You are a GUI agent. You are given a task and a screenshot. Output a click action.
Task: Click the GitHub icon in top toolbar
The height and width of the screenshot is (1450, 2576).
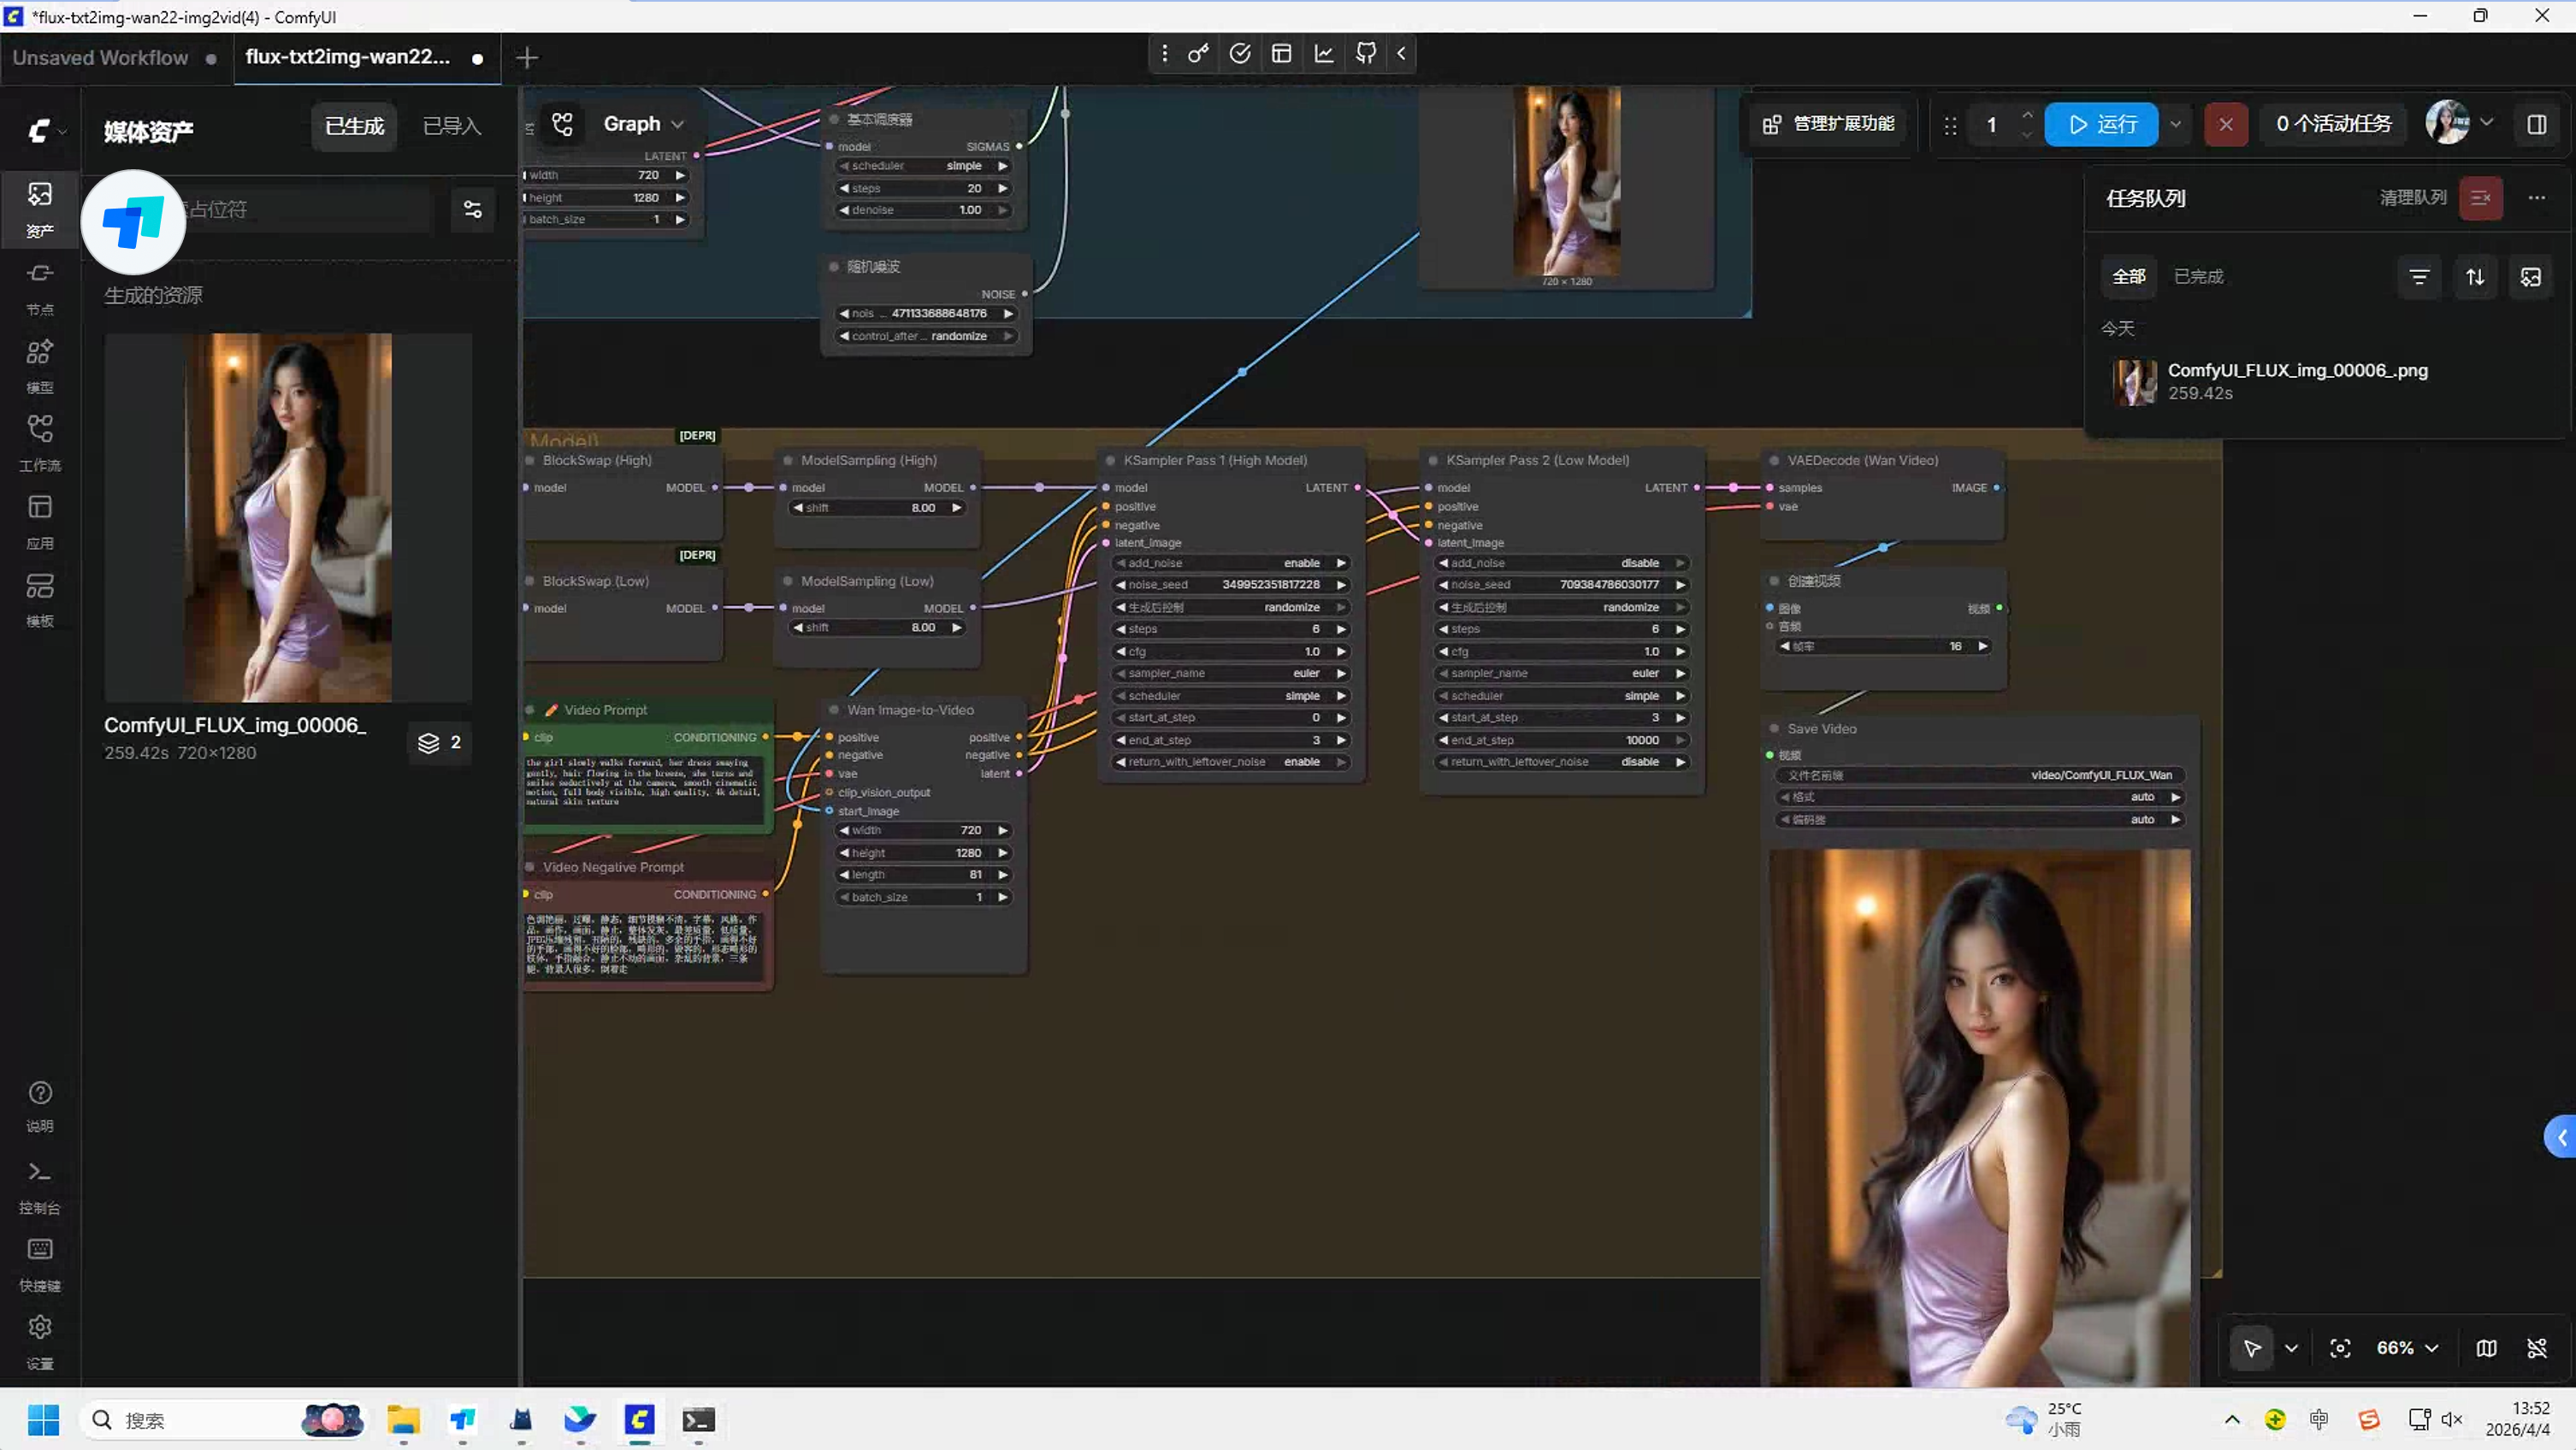(x=1365, y=54)
